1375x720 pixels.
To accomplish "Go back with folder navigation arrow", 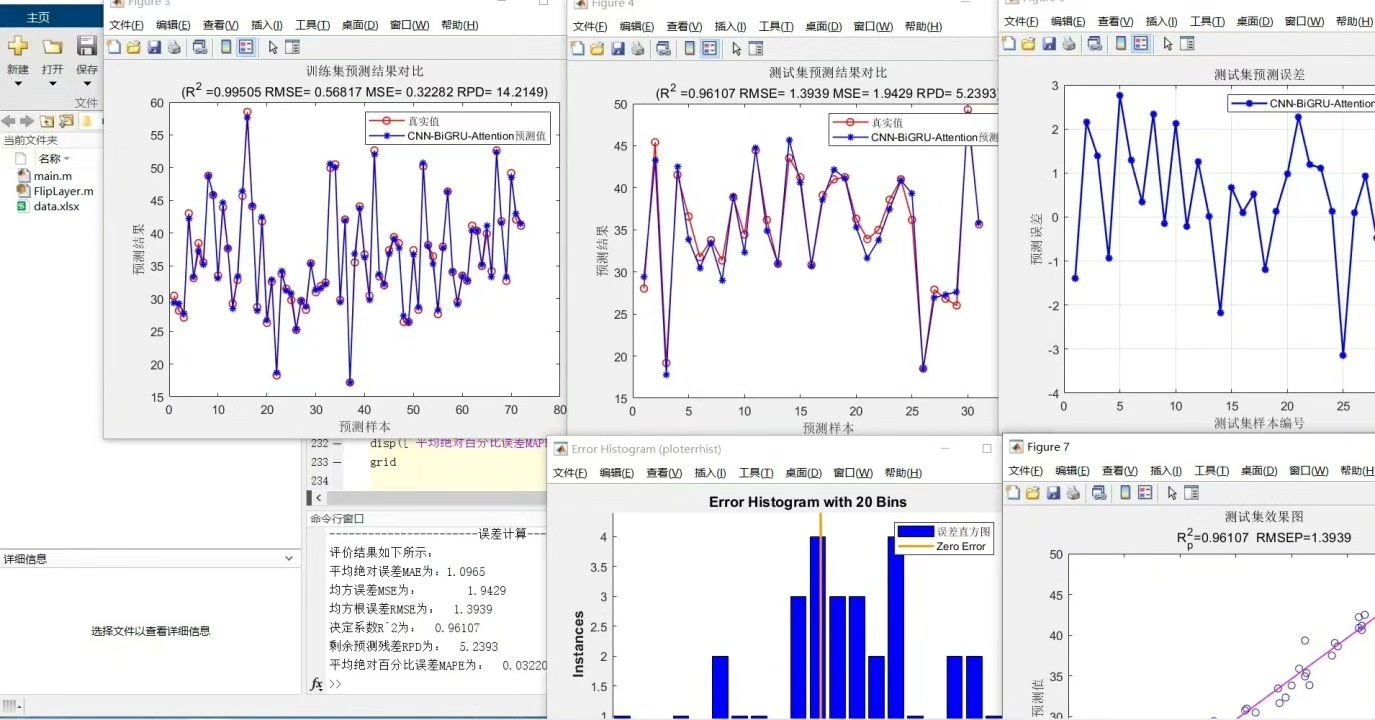I will pyautogui.click(x=9, y=122).
